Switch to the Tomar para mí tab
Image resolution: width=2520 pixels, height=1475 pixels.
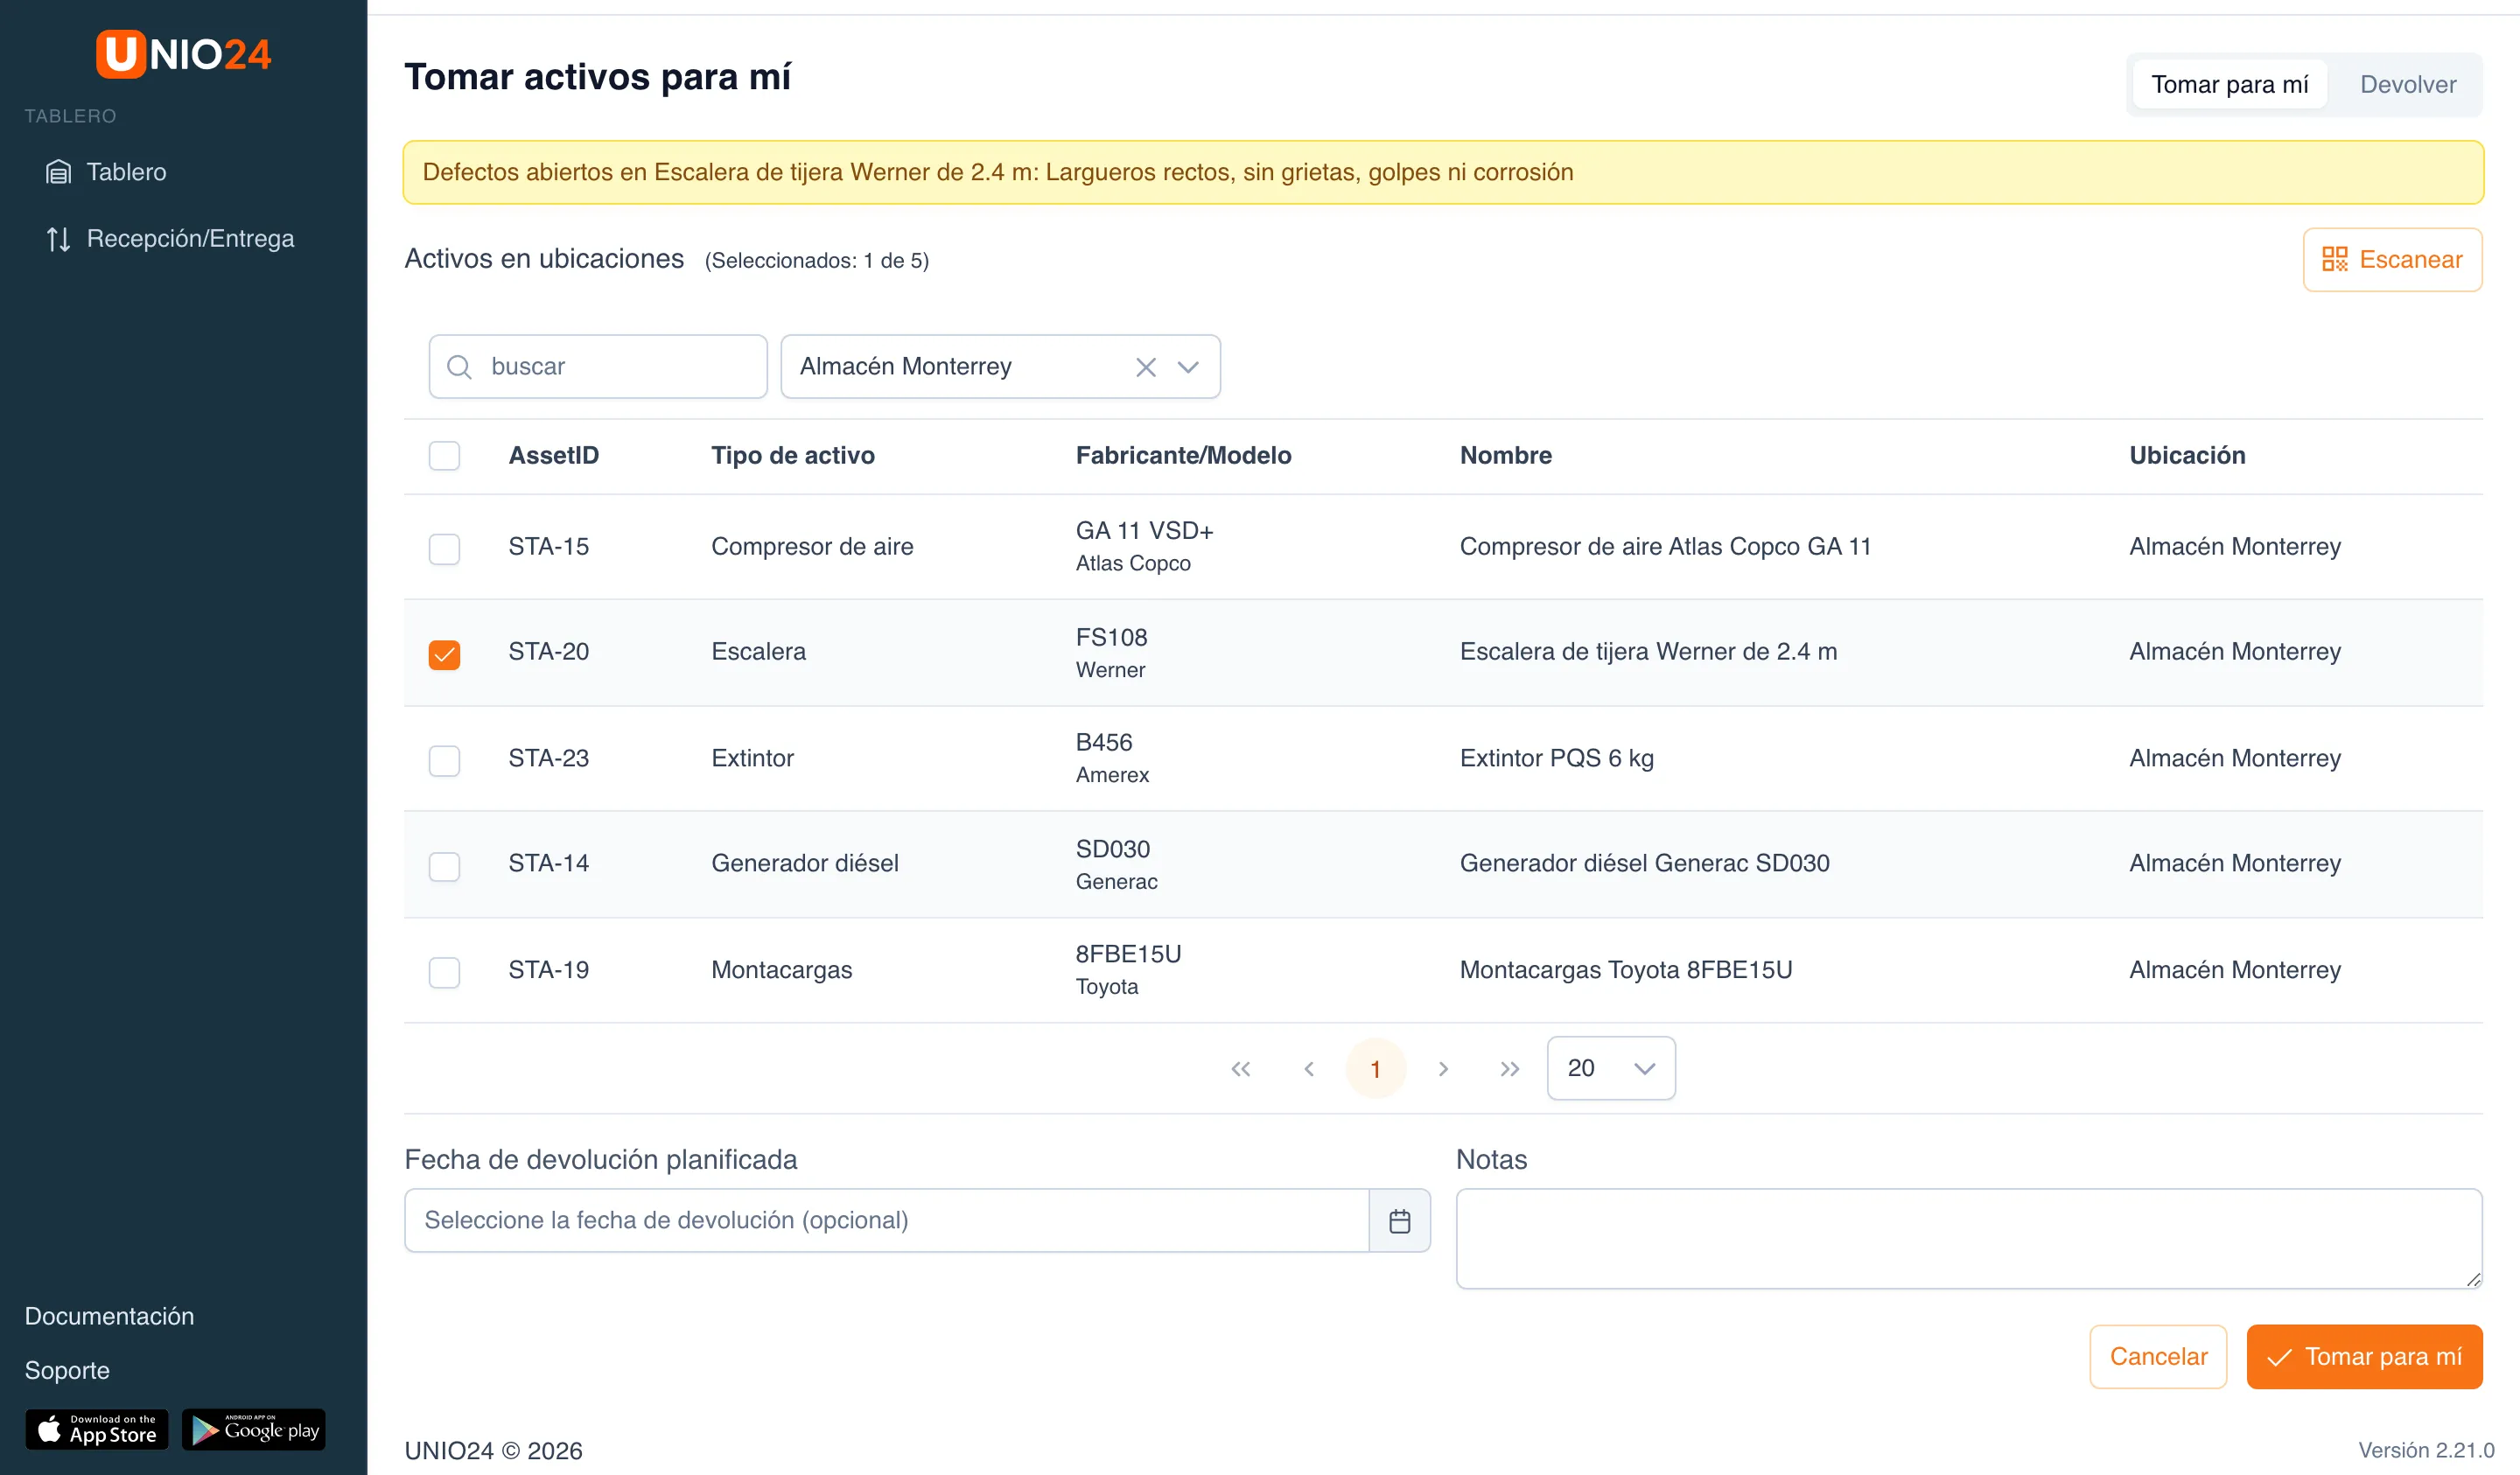(x=2229, y=84)
